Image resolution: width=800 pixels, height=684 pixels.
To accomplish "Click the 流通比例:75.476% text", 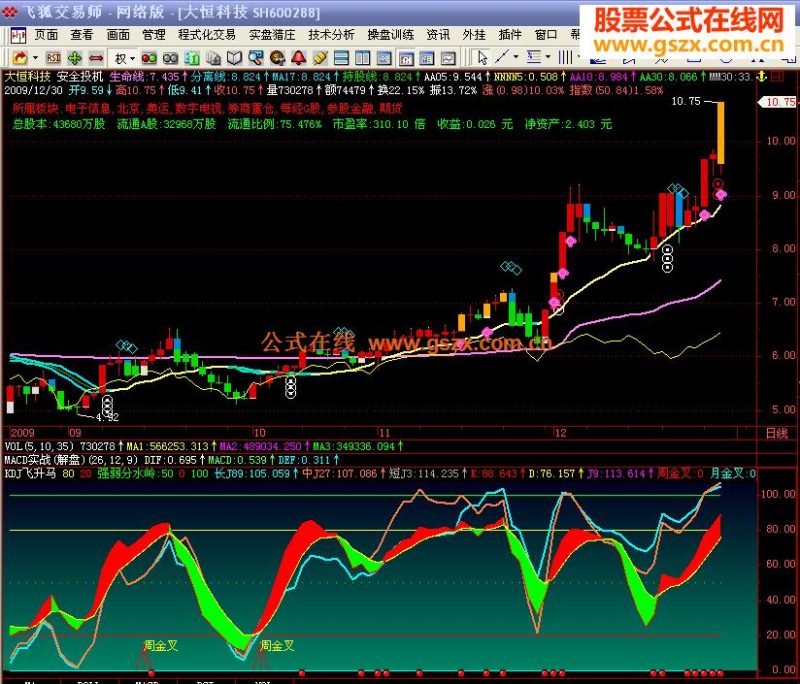I will point(274,124).
